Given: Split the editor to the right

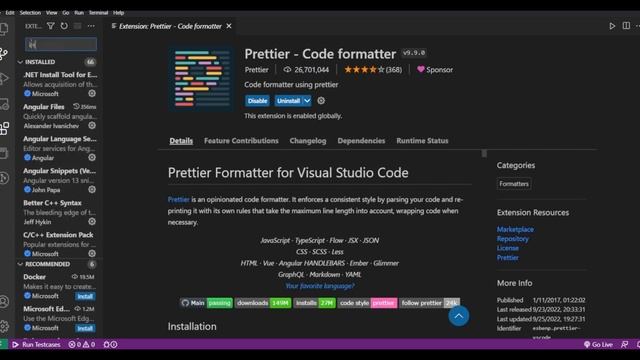Looking at the screenshot, I should [x=626, y=26].
